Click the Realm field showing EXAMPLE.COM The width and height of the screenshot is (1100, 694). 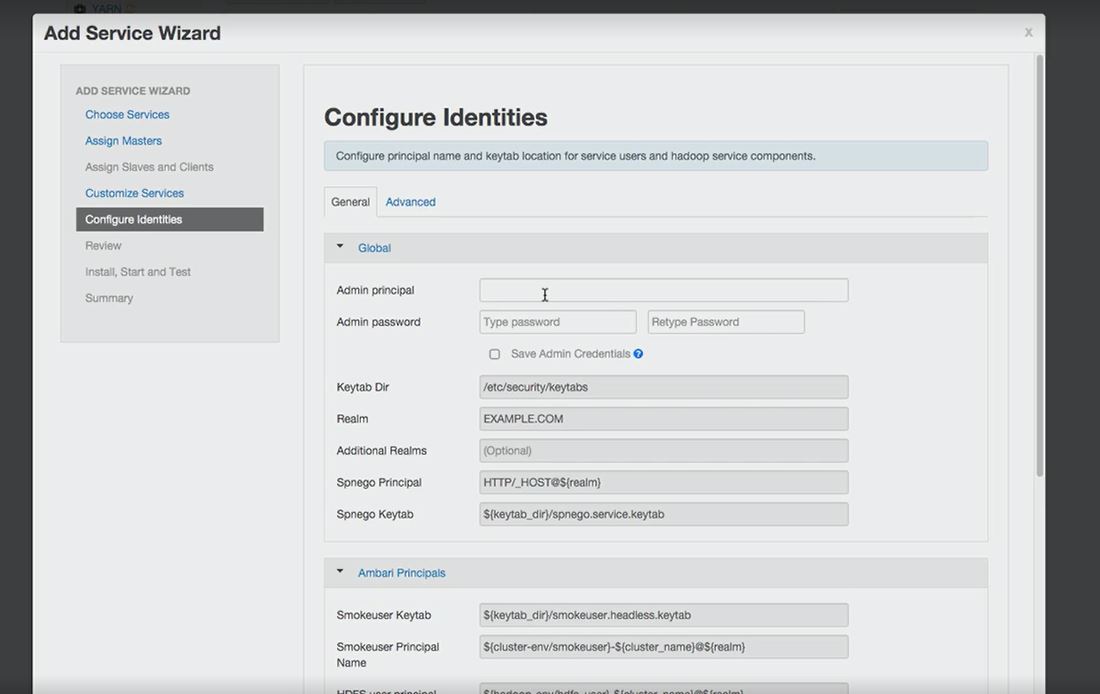coord(662,418)
